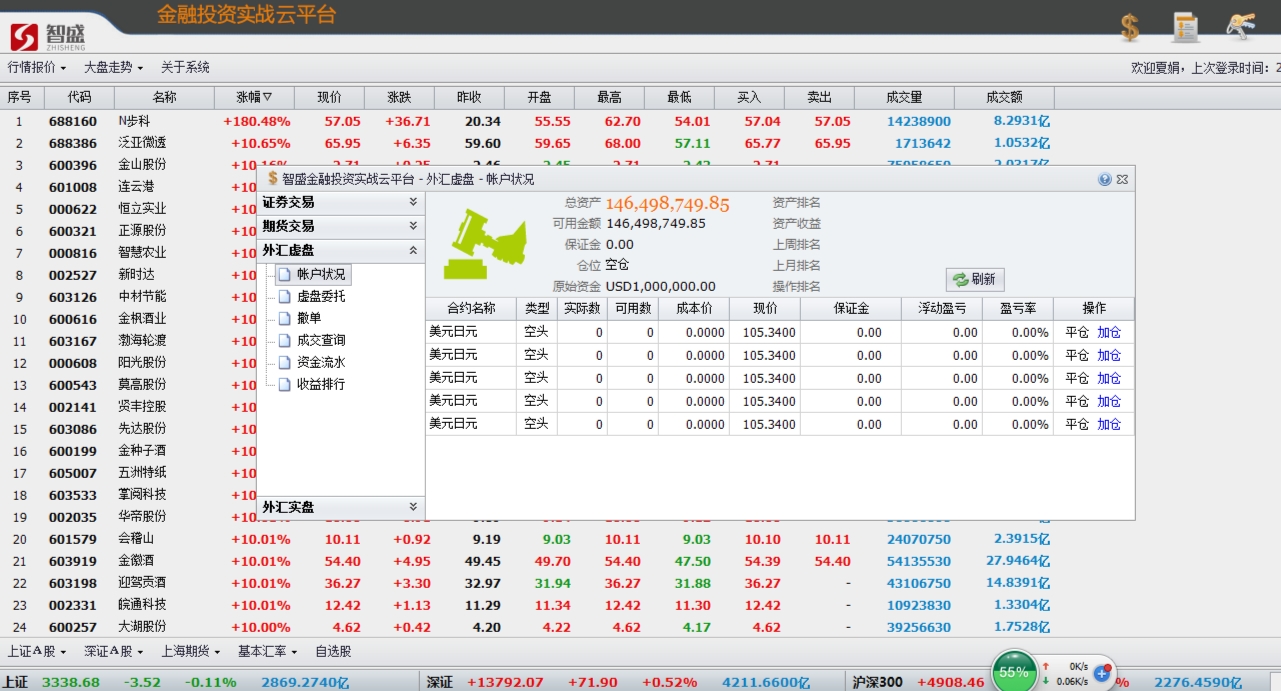Click volume 14238900 for N步科

[x=919, y=121]
